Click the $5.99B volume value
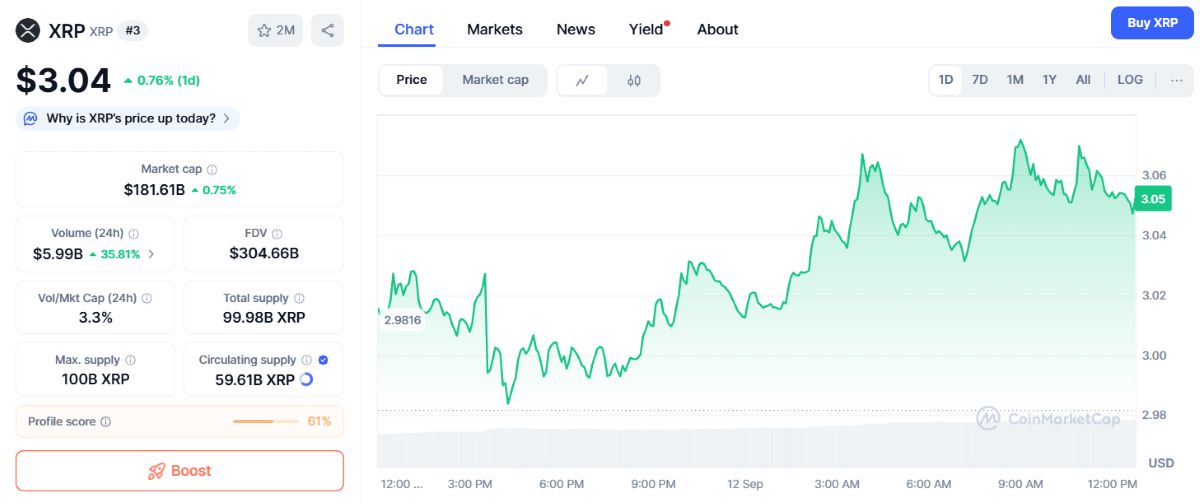The image size is (1200, 503). [x=58, y=254]
